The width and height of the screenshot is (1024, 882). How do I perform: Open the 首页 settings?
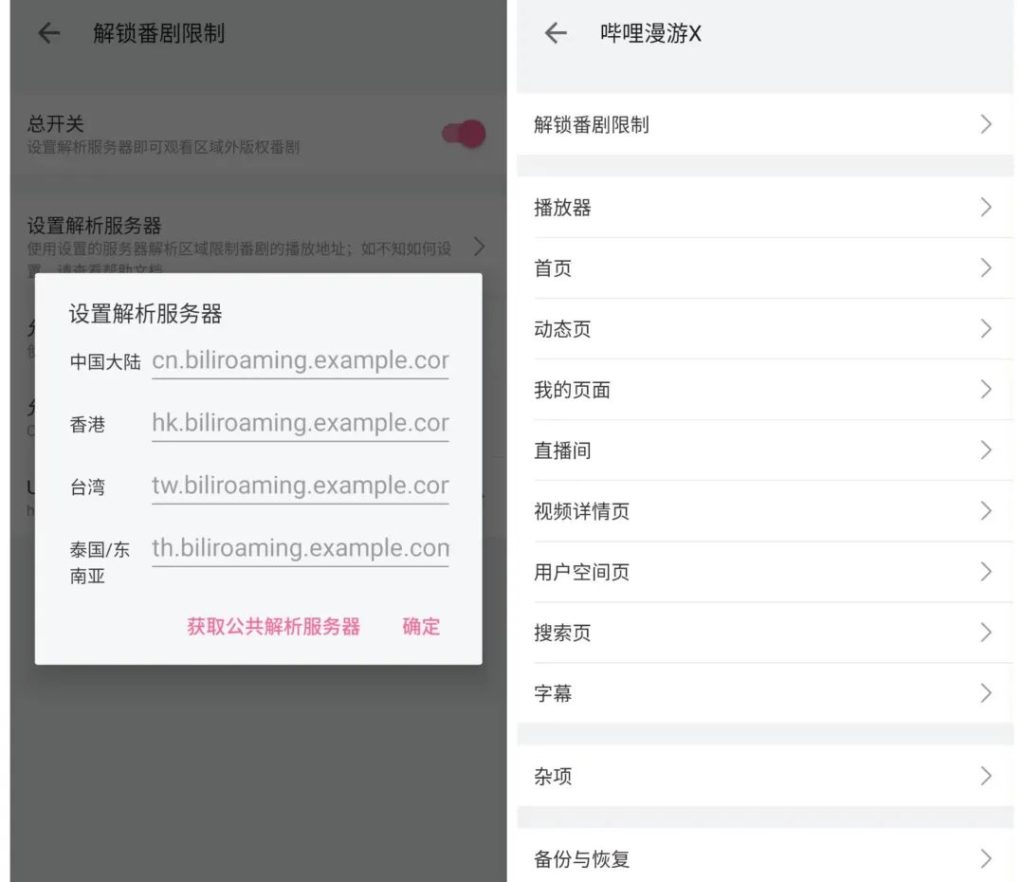pos(765,268)
